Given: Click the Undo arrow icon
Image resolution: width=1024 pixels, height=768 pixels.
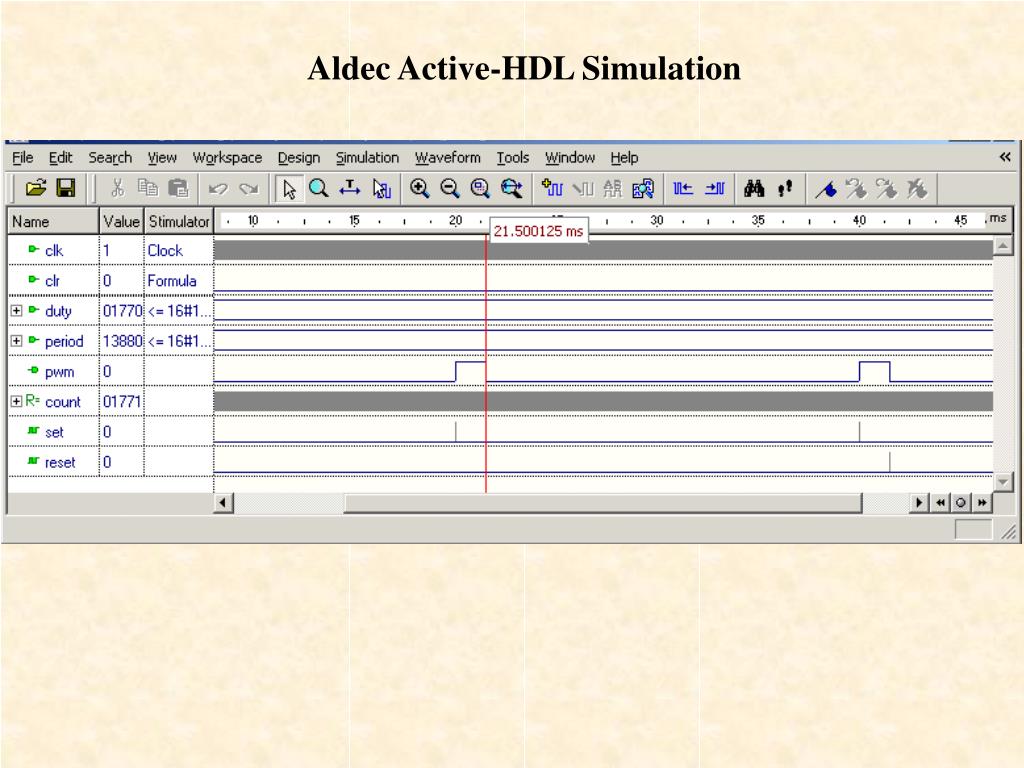Looking at the screenshot, I should point(217,189).
